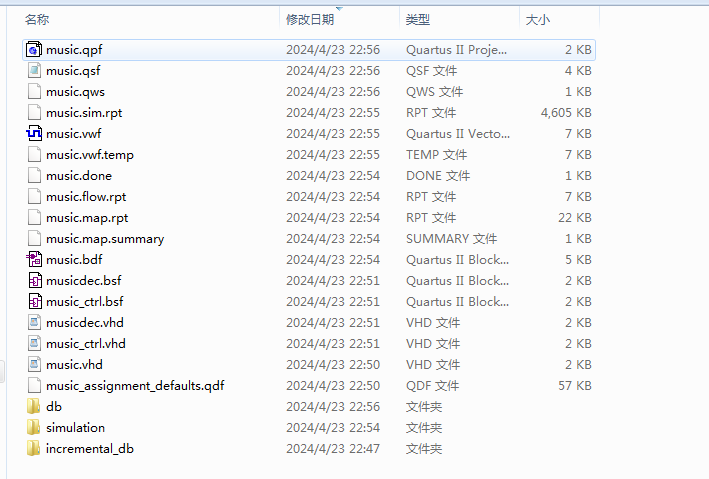Viewport: 709px width, 479px height.
Task: Select the file name music.sim.rpt
Action: (84, 113)
